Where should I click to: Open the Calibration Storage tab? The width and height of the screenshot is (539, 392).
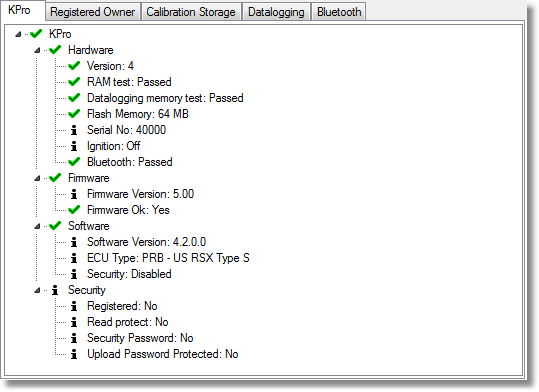tap(191, 12)
